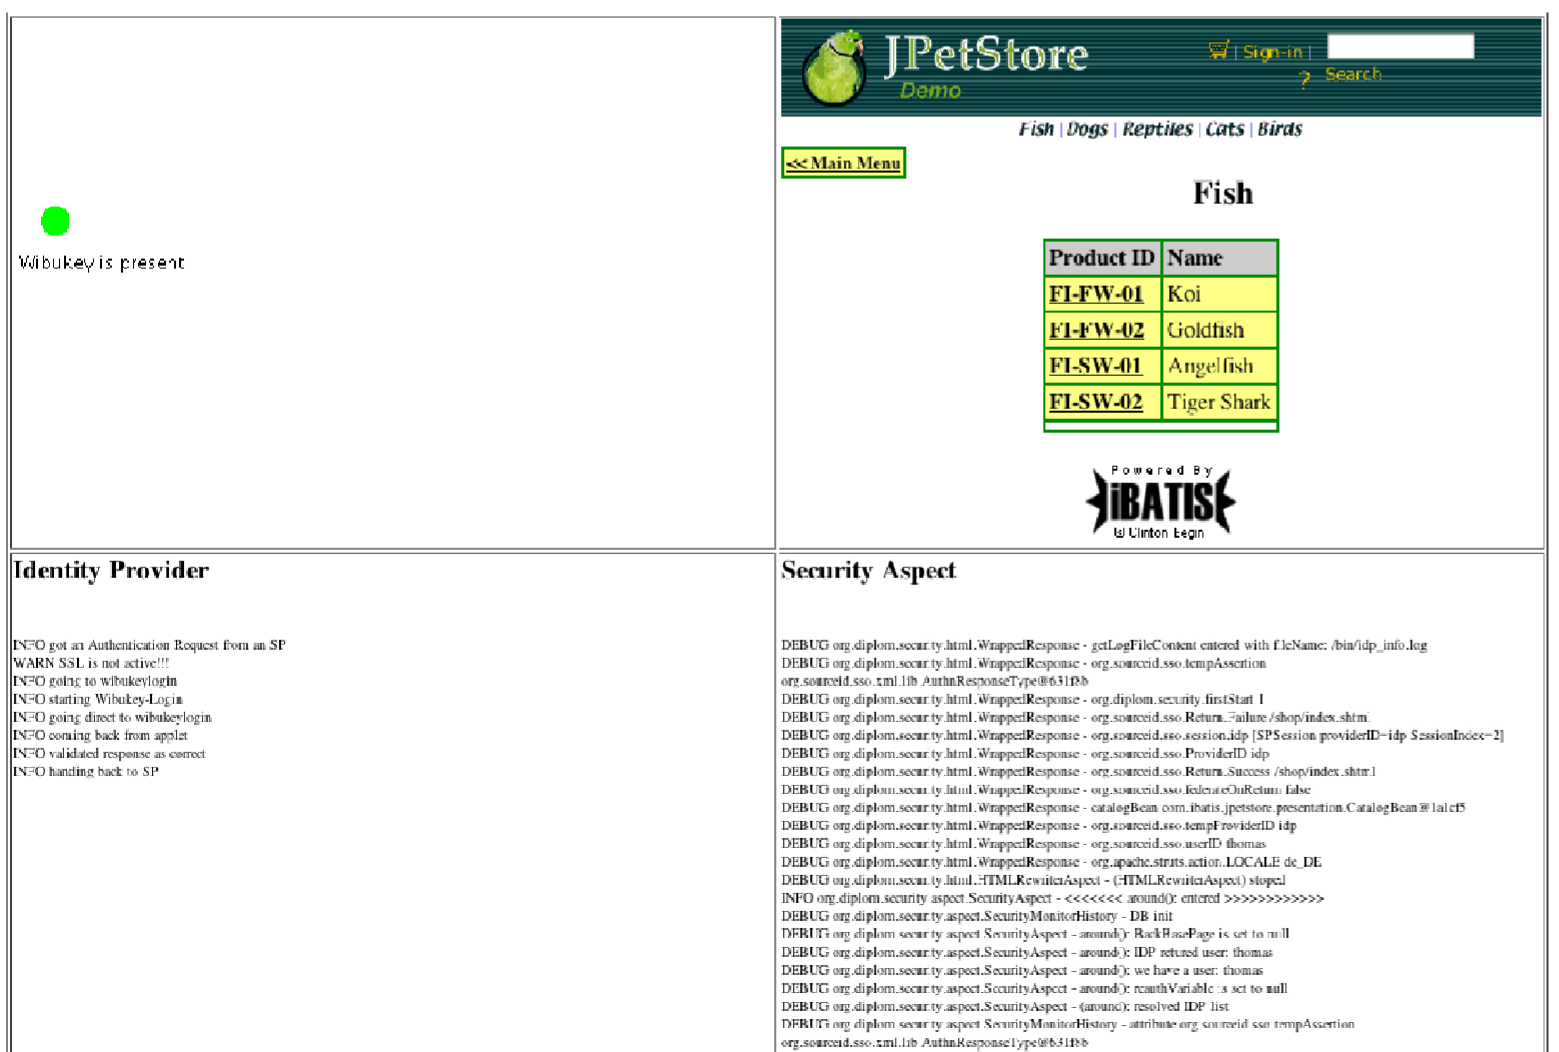Viewport: 1559px width, 1052px height.
Task: Click the 'HTMLRewriterAspect' debug line
Action: pos(1033,880)
